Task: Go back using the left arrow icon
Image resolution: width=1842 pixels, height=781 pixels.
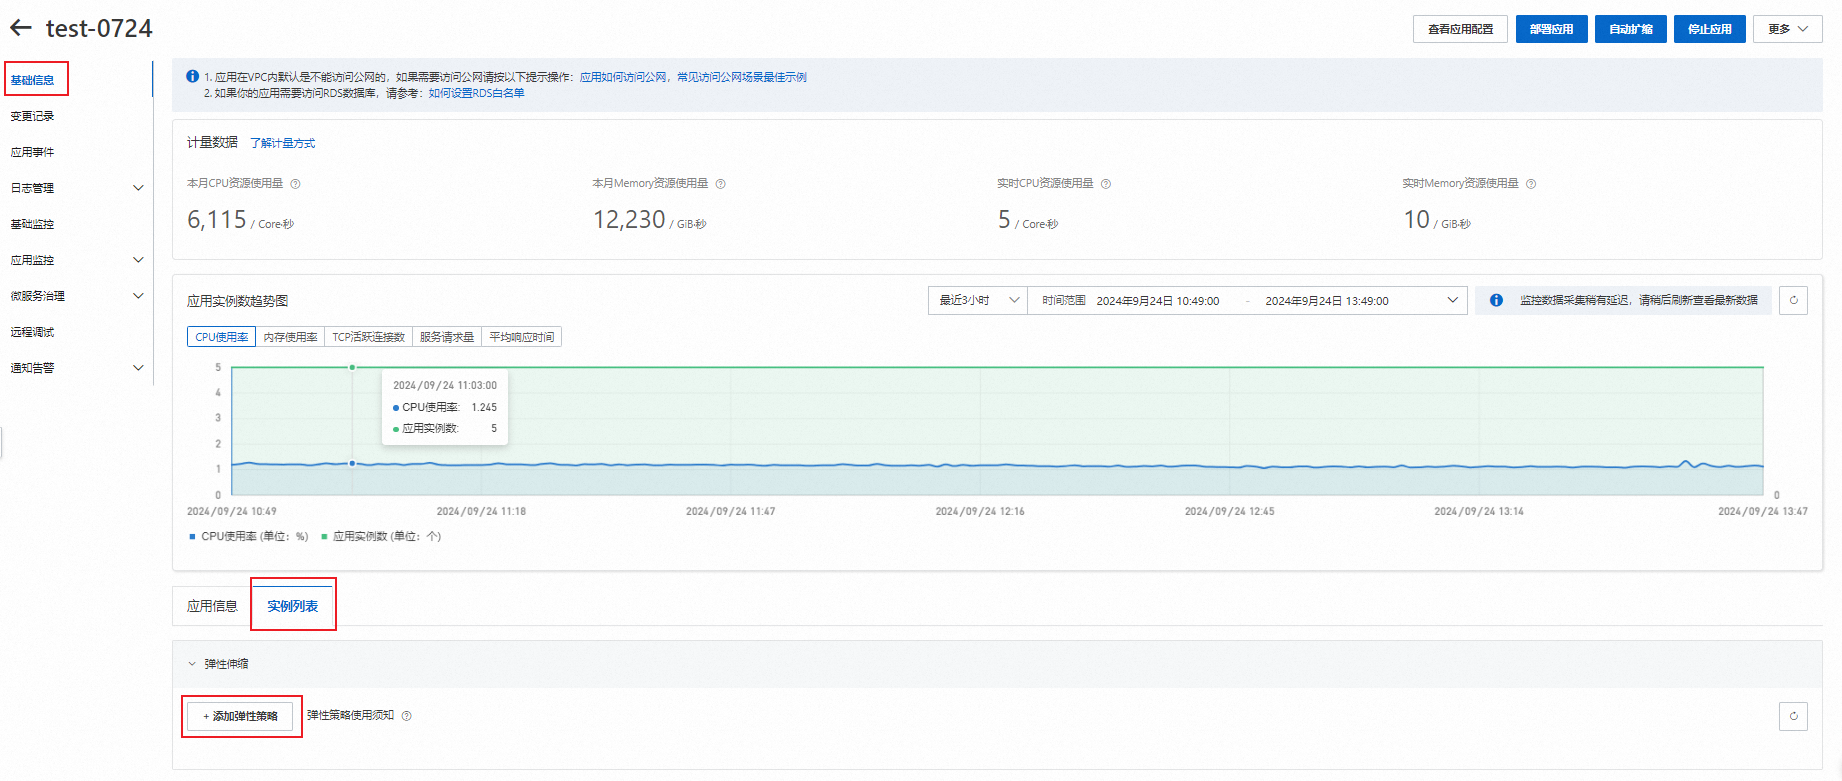Action: tap(21, 28)
